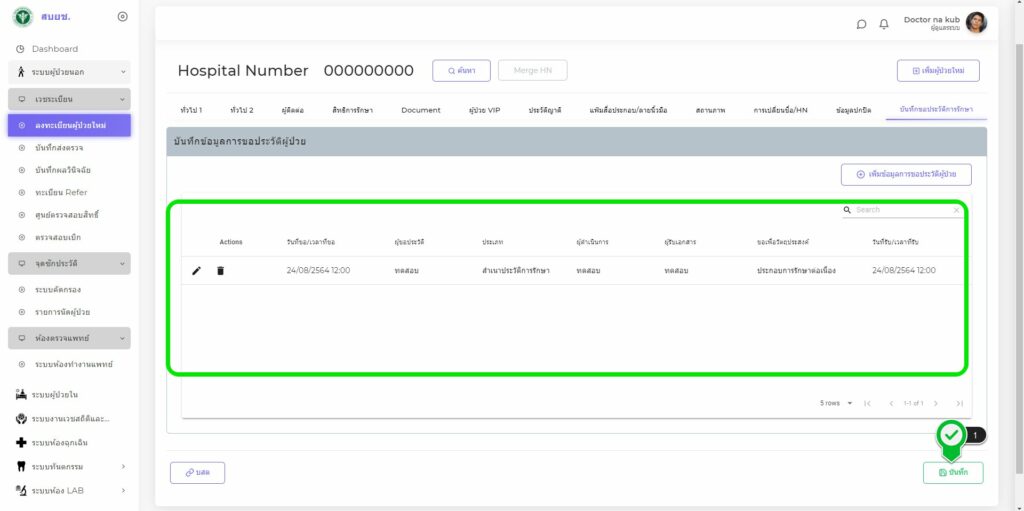Open notifications bell icon
Viewport: 1024px width, 511px height.
coord(884,25)
